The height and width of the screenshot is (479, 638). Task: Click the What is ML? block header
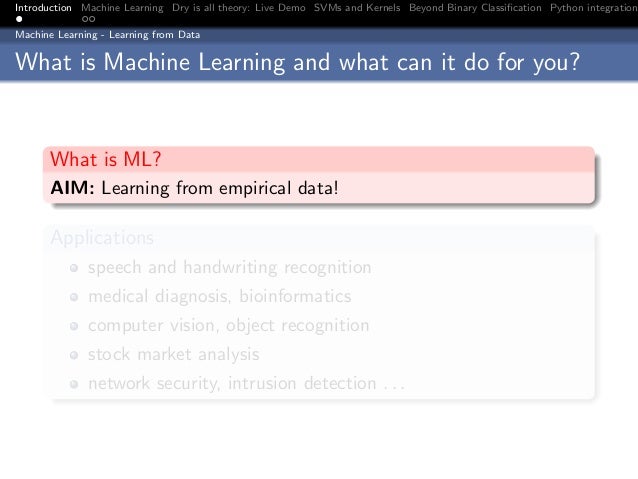pyautogui.click(x=106, y=160)
